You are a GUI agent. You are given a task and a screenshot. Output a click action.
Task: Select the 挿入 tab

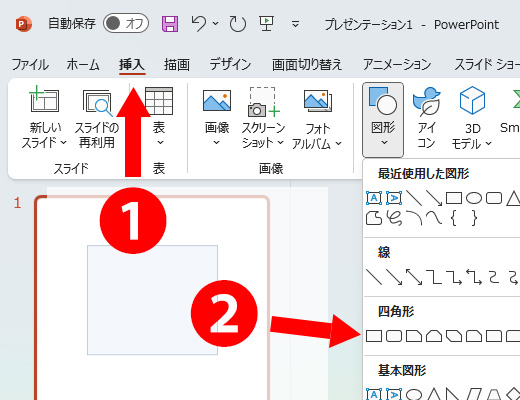point(132,64)
